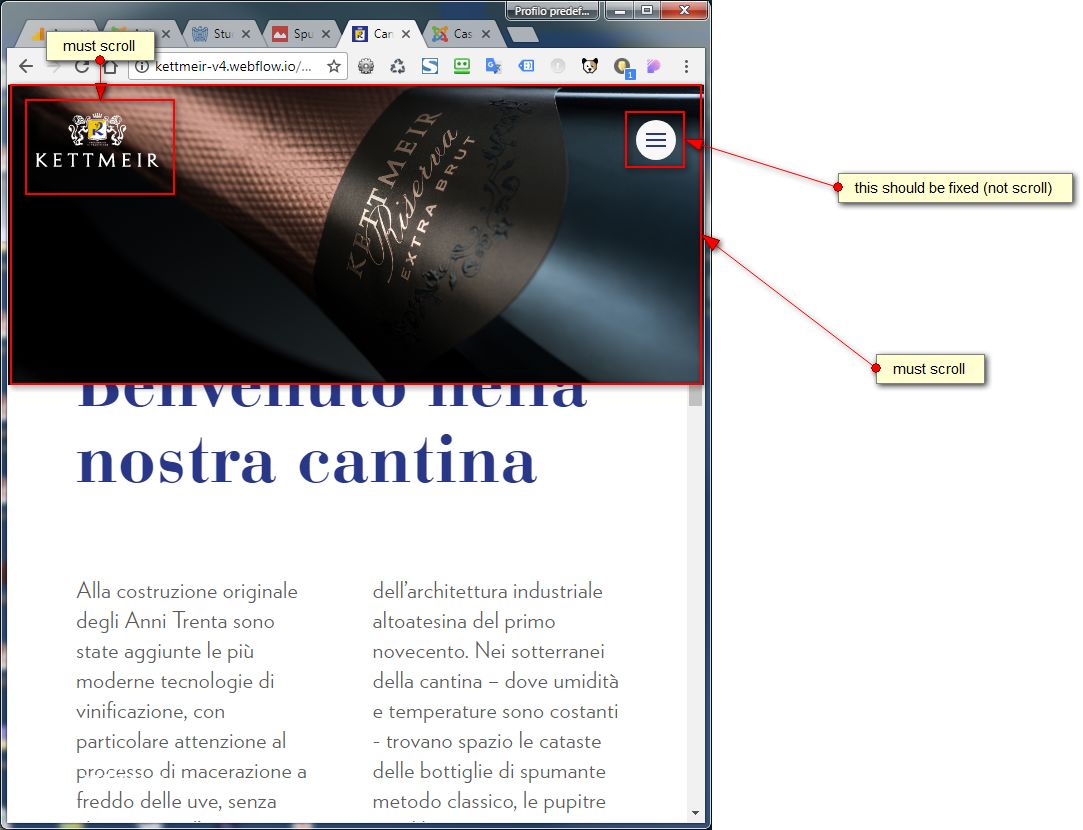The image size is (1083, 830).
Task: Click the Profilo predef profile button
Action: click(553, 11)
